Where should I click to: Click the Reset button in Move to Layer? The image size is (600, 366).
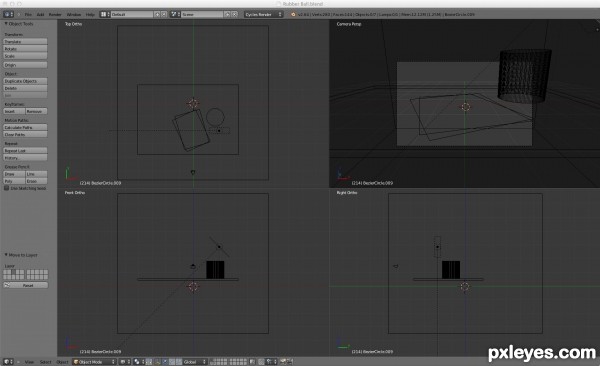tap(25, 285)
